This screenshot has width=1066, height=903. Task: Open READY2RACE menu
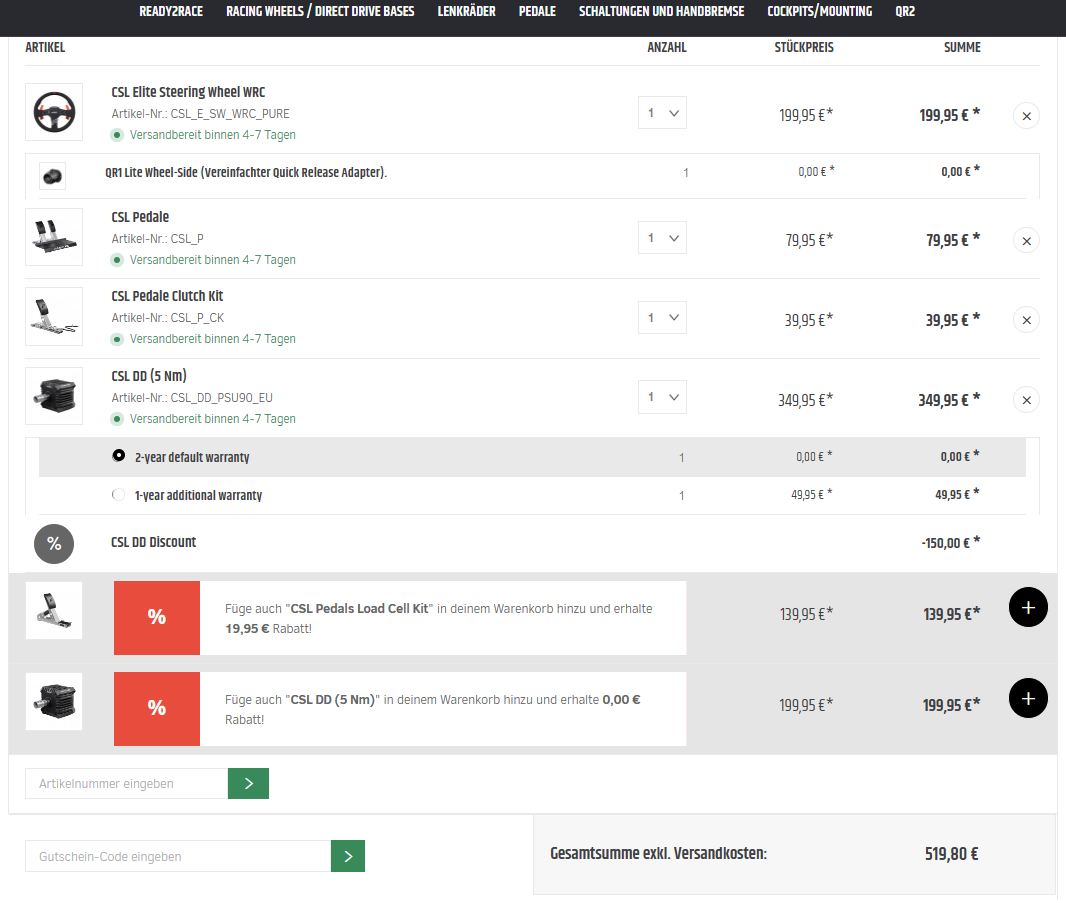(171, 12)
